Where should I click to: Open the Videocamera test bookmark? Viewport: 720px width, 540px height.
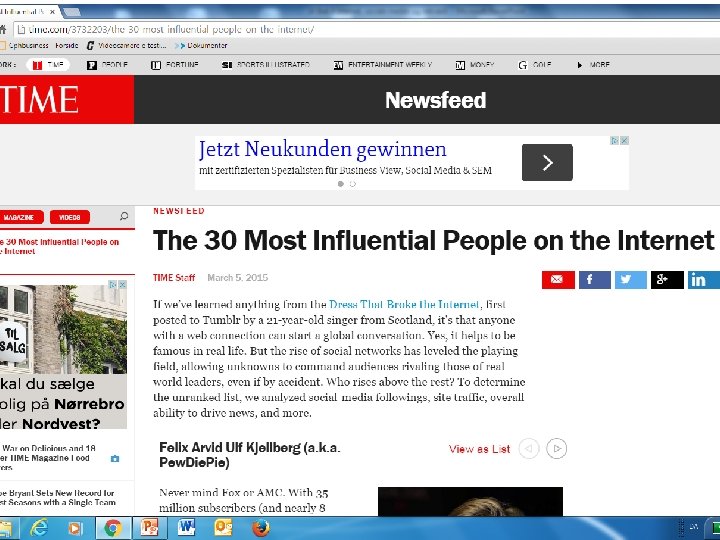(127, 45)
